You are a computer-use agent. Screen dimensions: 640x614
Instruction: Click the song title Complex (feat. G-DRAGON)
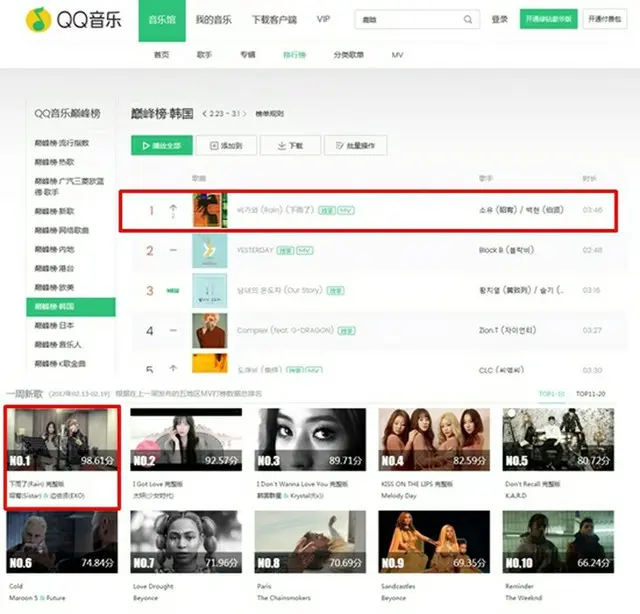[285, 330]
